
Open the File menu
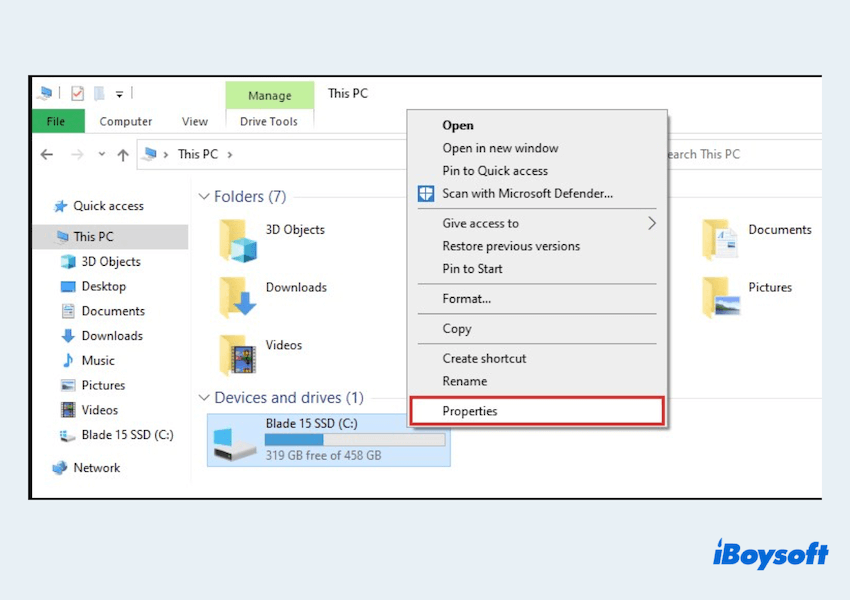click(57, 121)
